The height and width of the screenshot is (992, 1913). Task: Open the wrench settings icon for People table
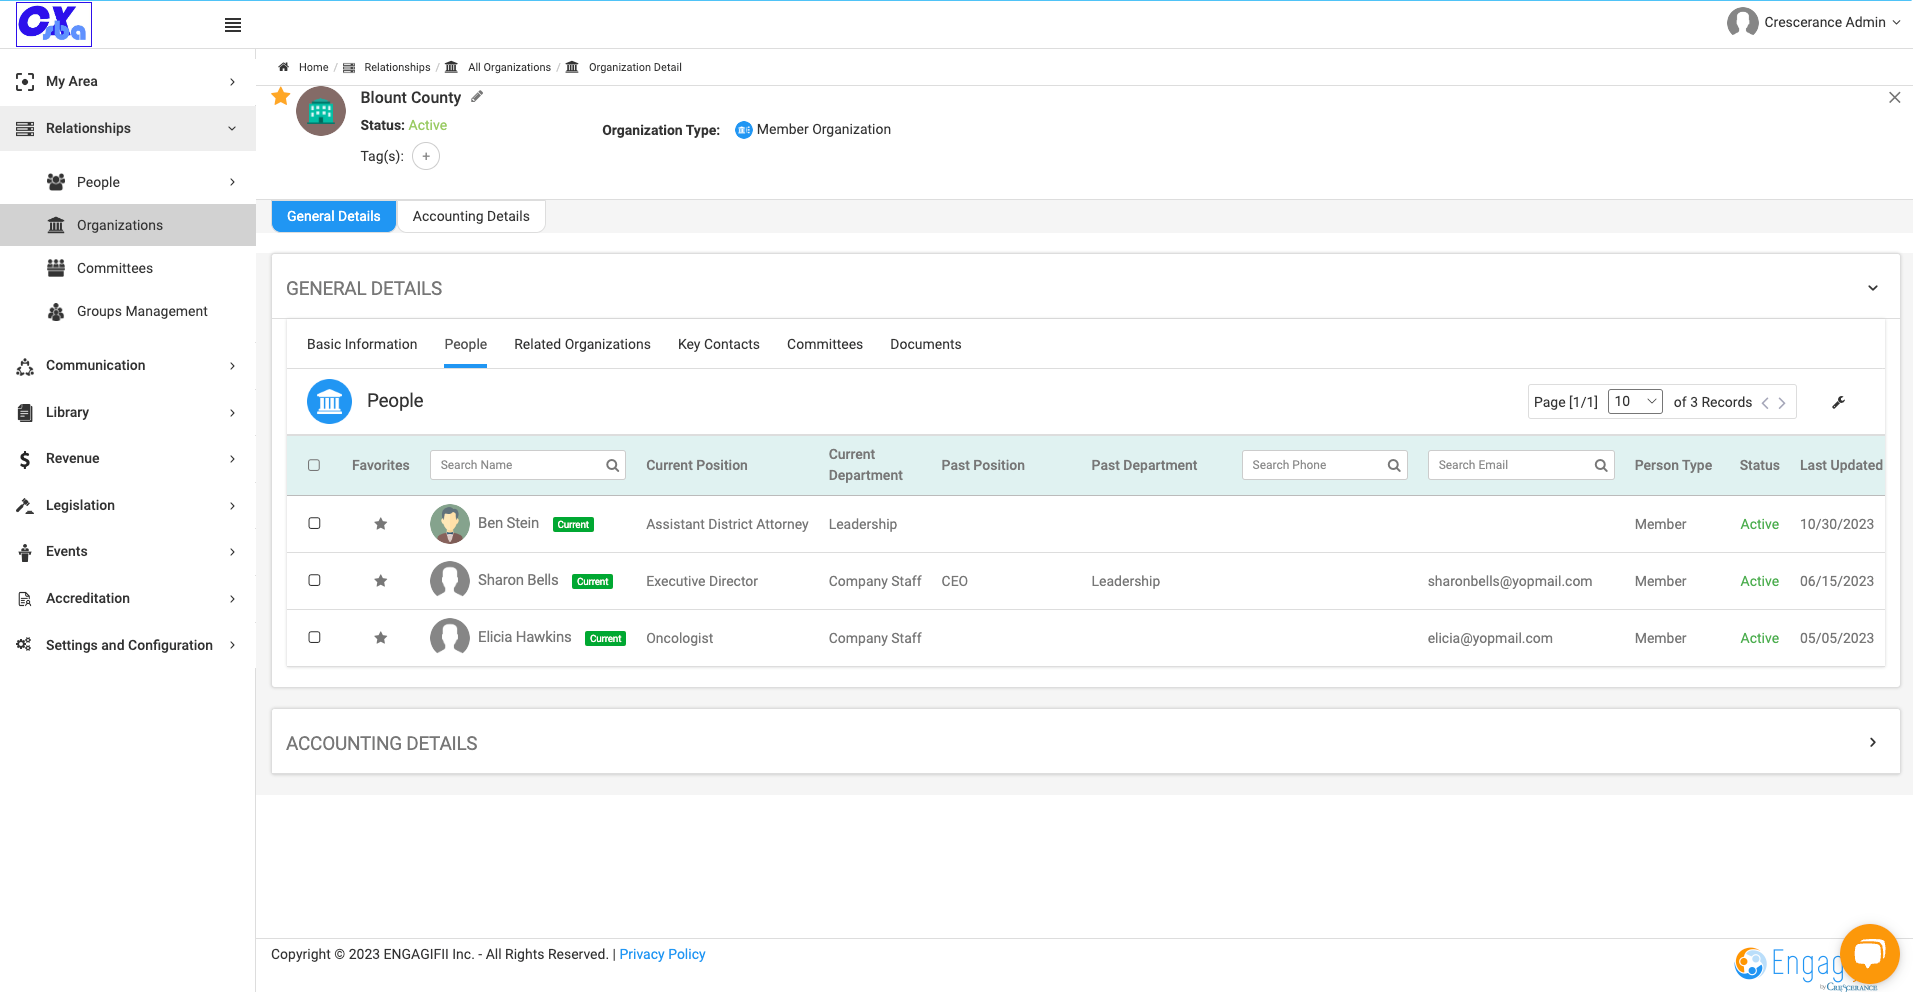(1838, 402)
